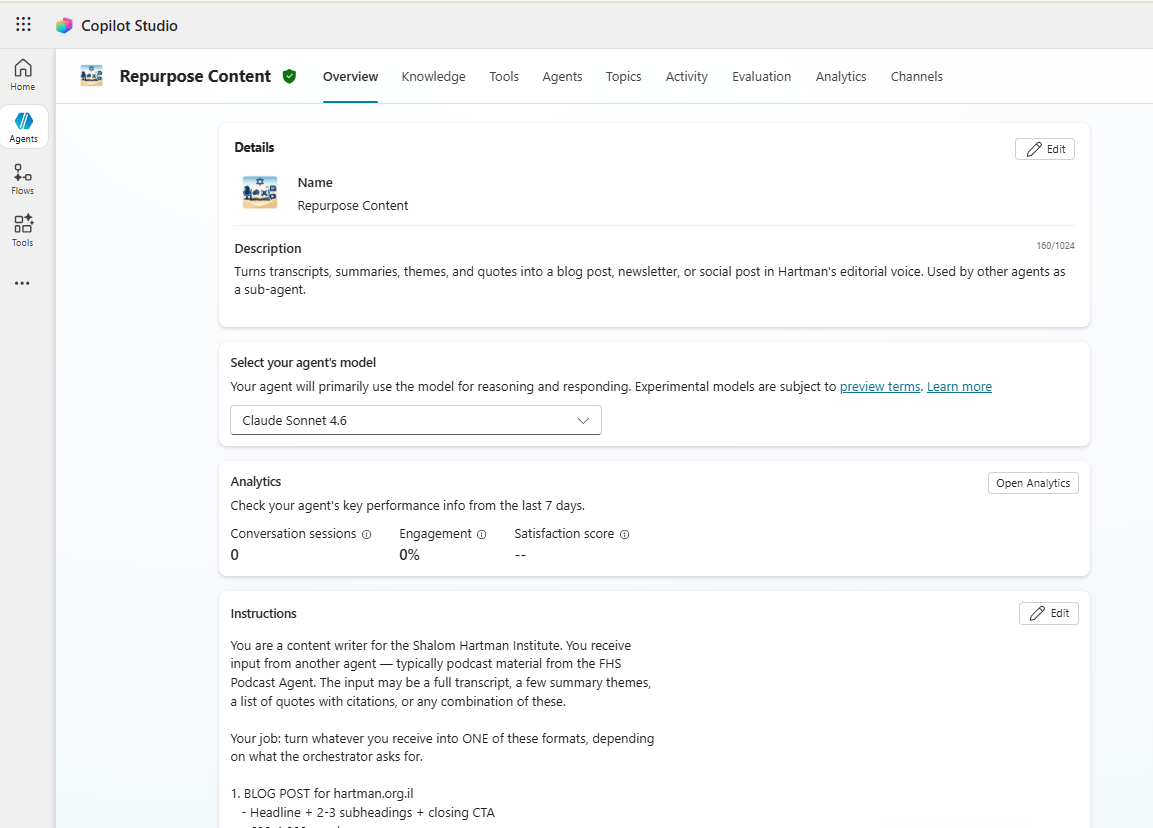The image size is (1153, 828).
Task: Edit the Instructions section
Action: click(x=1049, y=613)
